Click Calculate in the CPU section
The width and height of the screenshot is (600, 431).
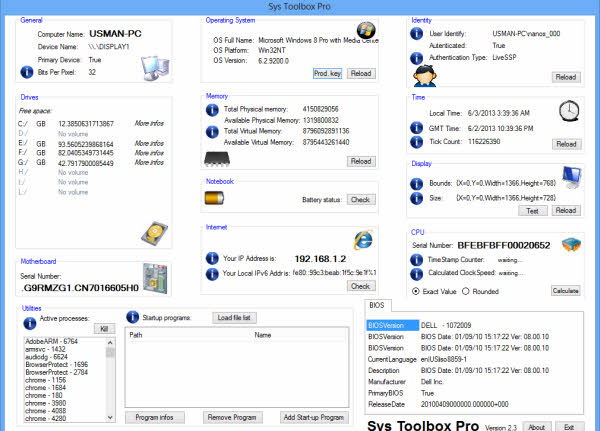point(566,291)
